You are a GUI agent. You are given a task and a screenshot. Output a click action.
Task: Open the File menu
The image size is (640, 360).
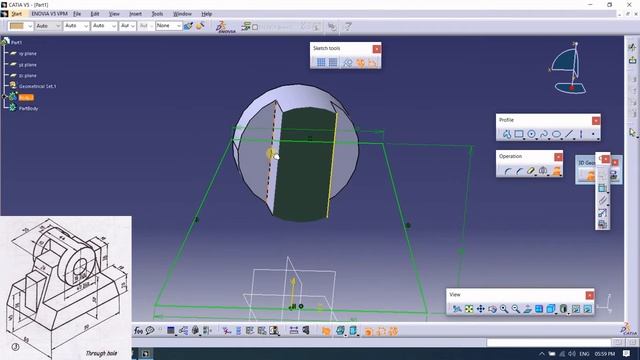(77, 14)
